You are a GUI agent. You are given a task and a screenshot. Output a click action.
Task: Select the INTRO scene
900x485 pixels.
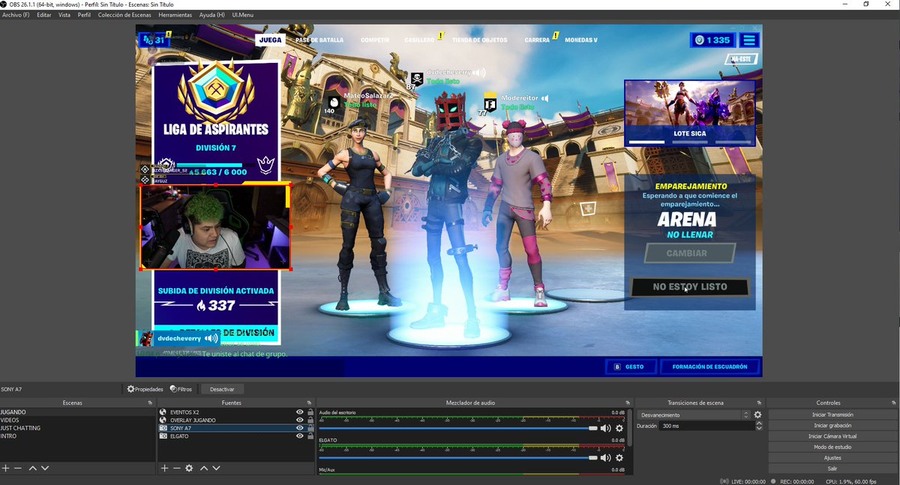pos(77,436)
